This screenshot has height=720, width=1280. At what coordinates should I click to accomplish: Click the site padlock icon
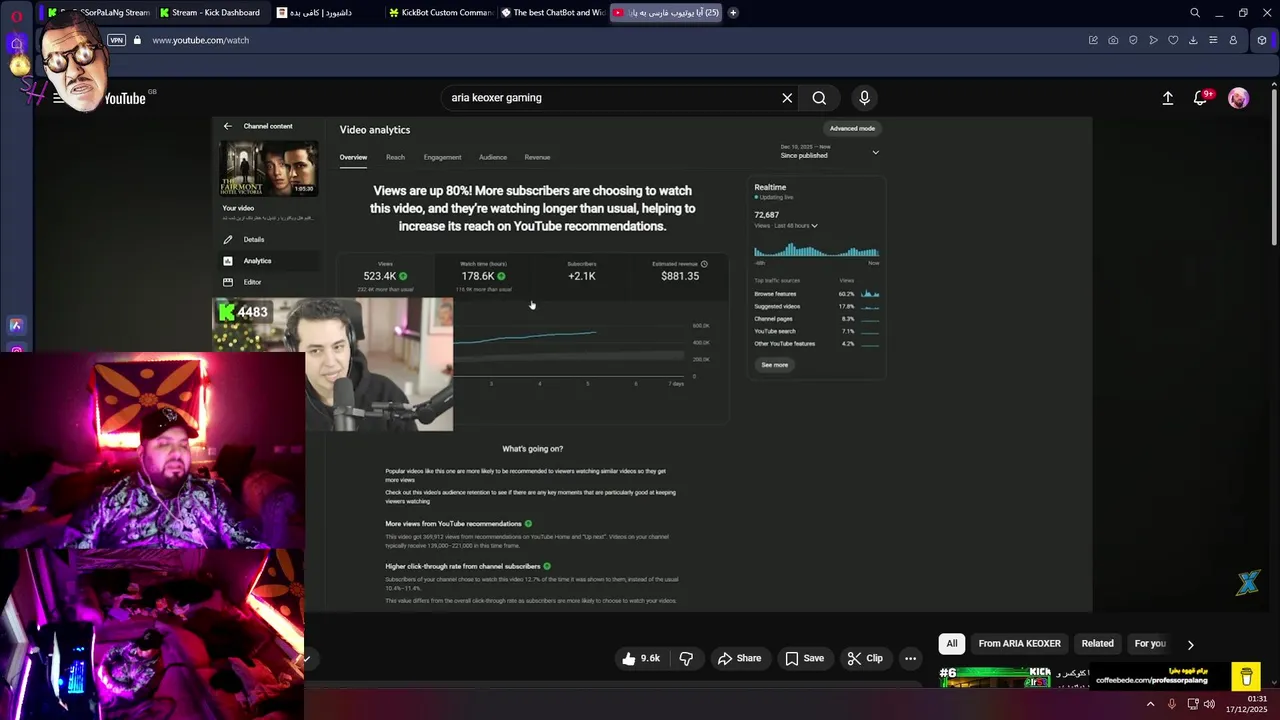point(138,40)
